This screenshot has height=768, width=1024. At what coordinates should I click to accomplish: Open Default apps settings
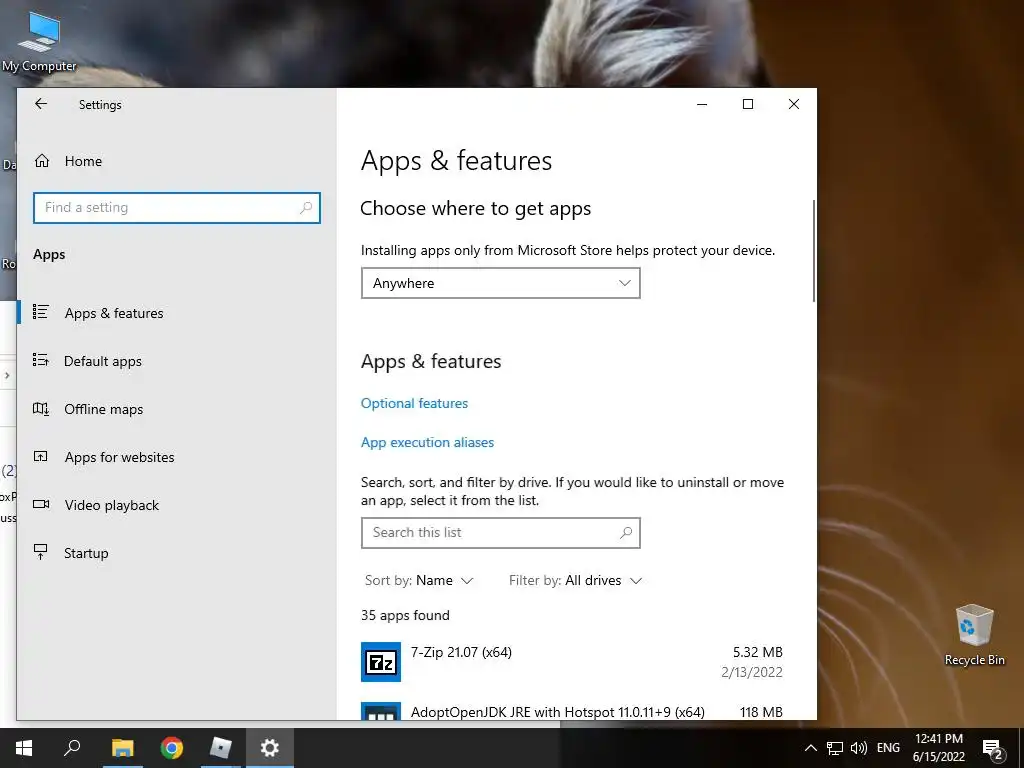point(103,361)
